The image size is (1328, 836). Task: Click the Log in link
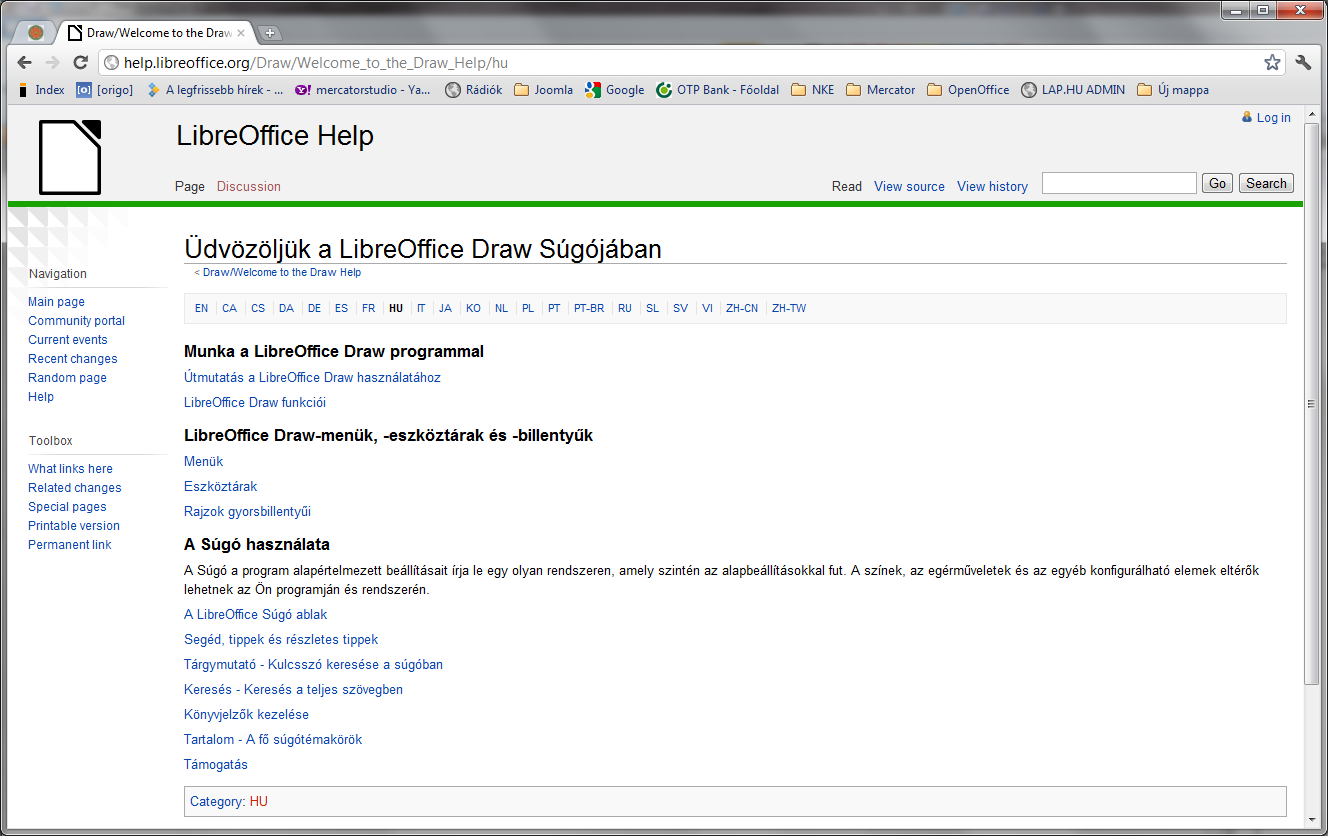(x=1273, y=118)
